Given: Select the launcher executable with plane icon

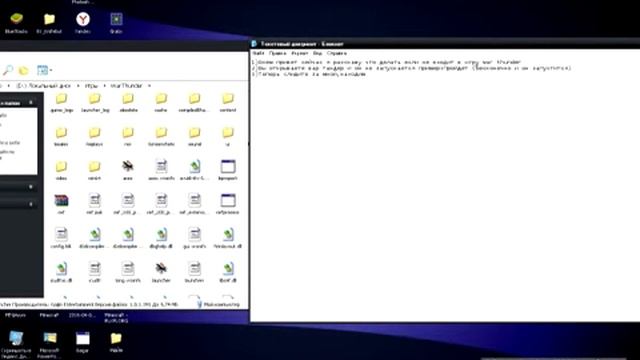Looking at the screenshot, I should coord(161,272).
